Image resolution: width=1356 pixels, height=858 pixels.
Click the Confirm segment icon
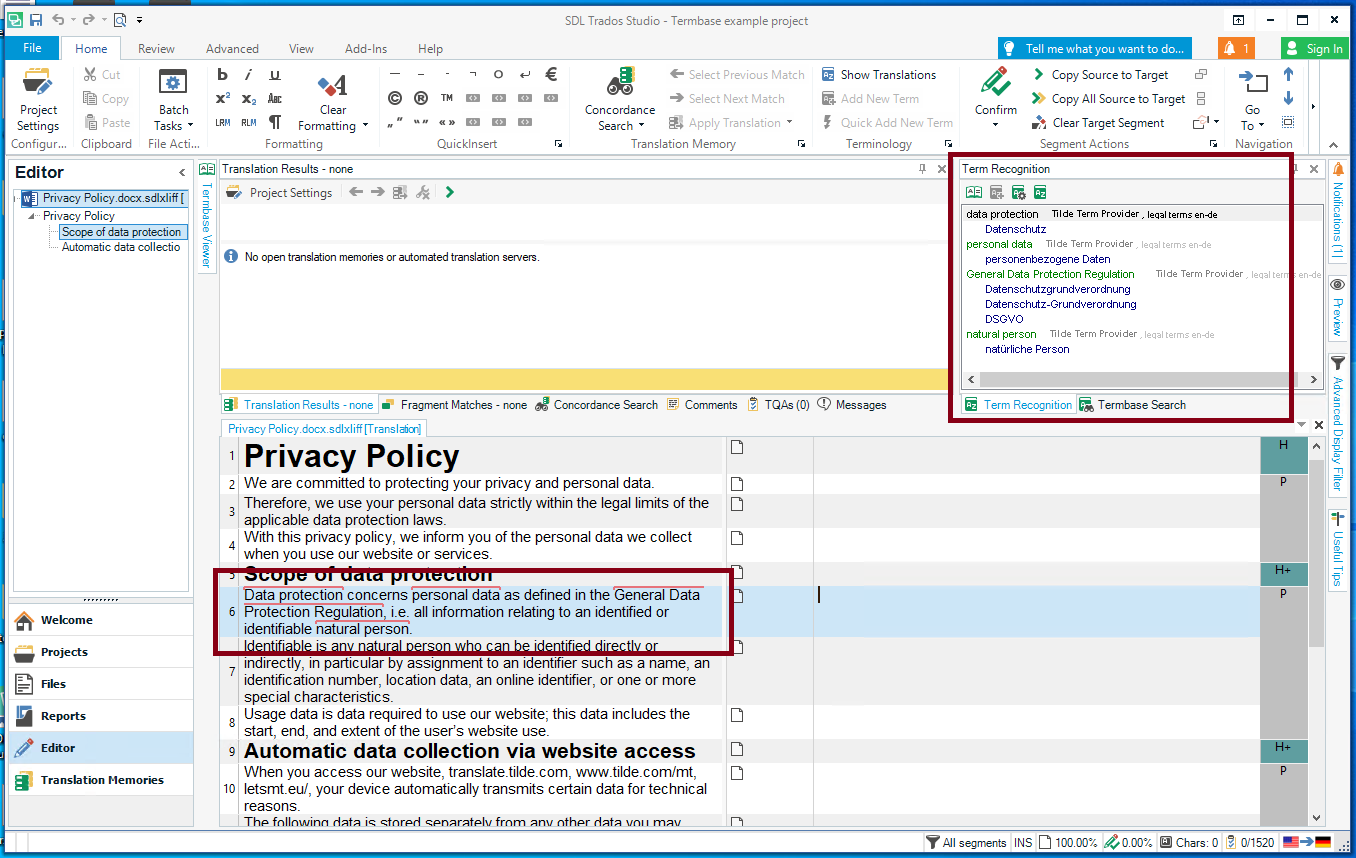tap(995, 84)
